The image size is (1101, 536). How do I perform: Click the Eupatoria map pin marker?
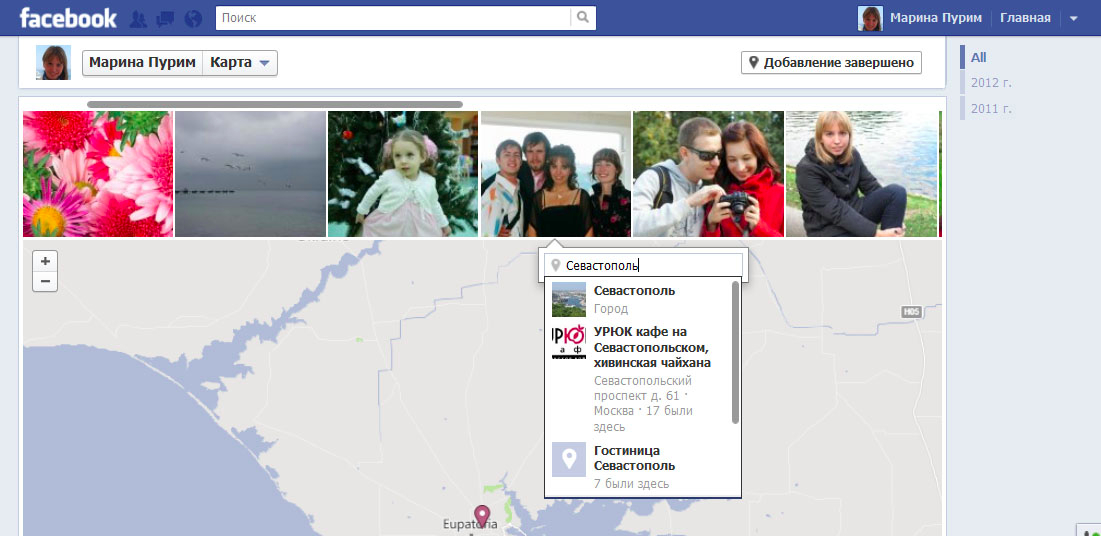(482, 516)
